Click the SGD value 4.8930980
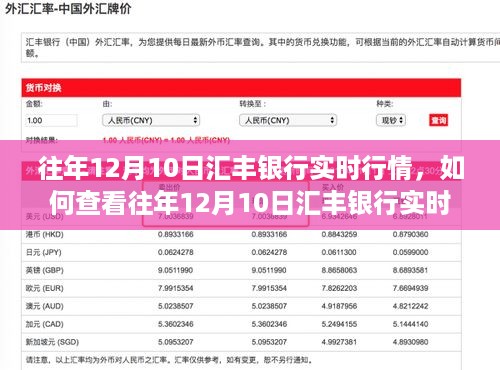This screenshot has height=370, width=500. coord(410,342)
